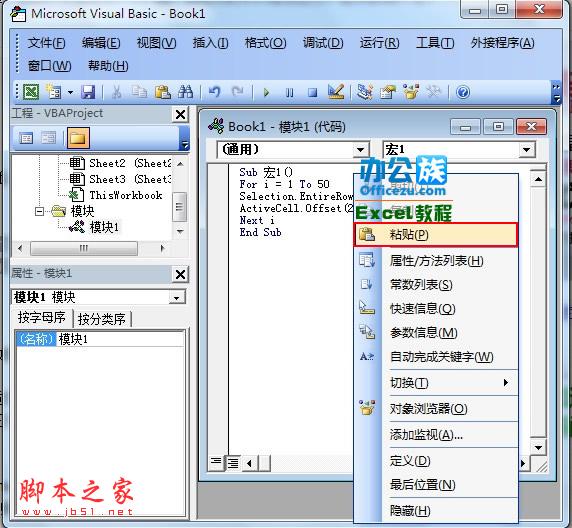Open the 模块1 模块 object dropdown
Screen dimensions: 572x528
pyautogui.click(x=177, y=298)
